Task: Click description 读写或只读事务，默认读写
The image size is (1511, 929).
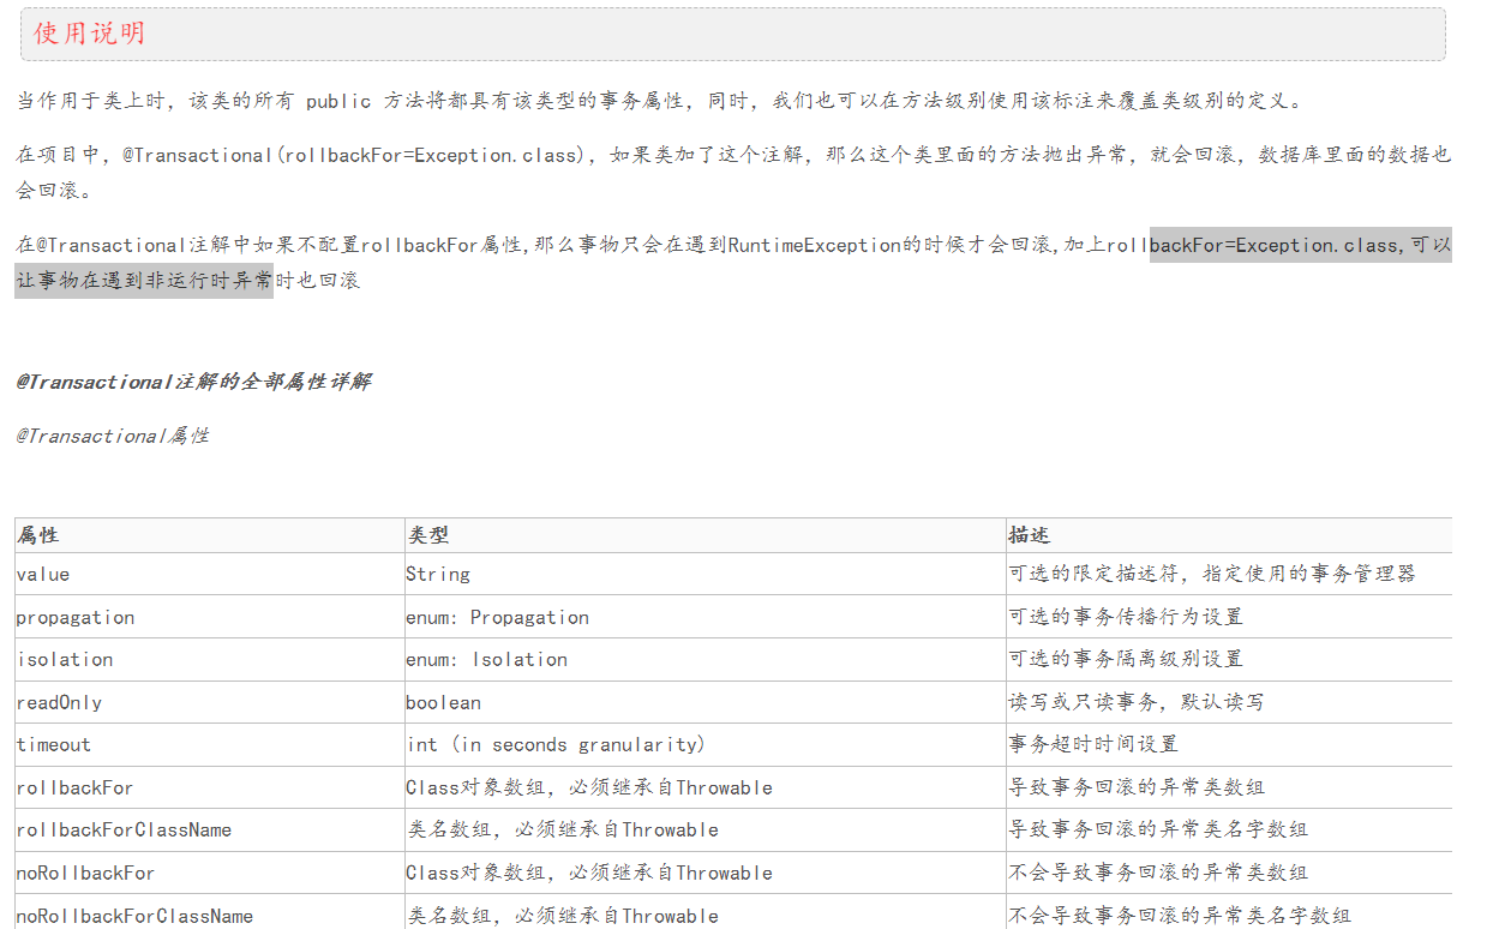Action: tap(1136, 702)
